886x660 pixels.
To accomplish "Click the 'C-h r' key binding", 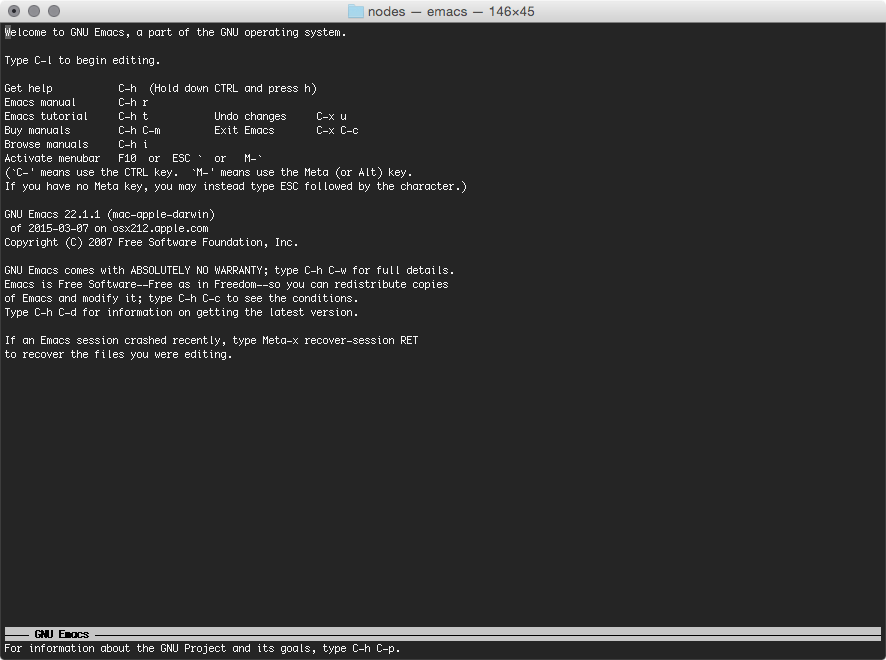I will point(133,102).
